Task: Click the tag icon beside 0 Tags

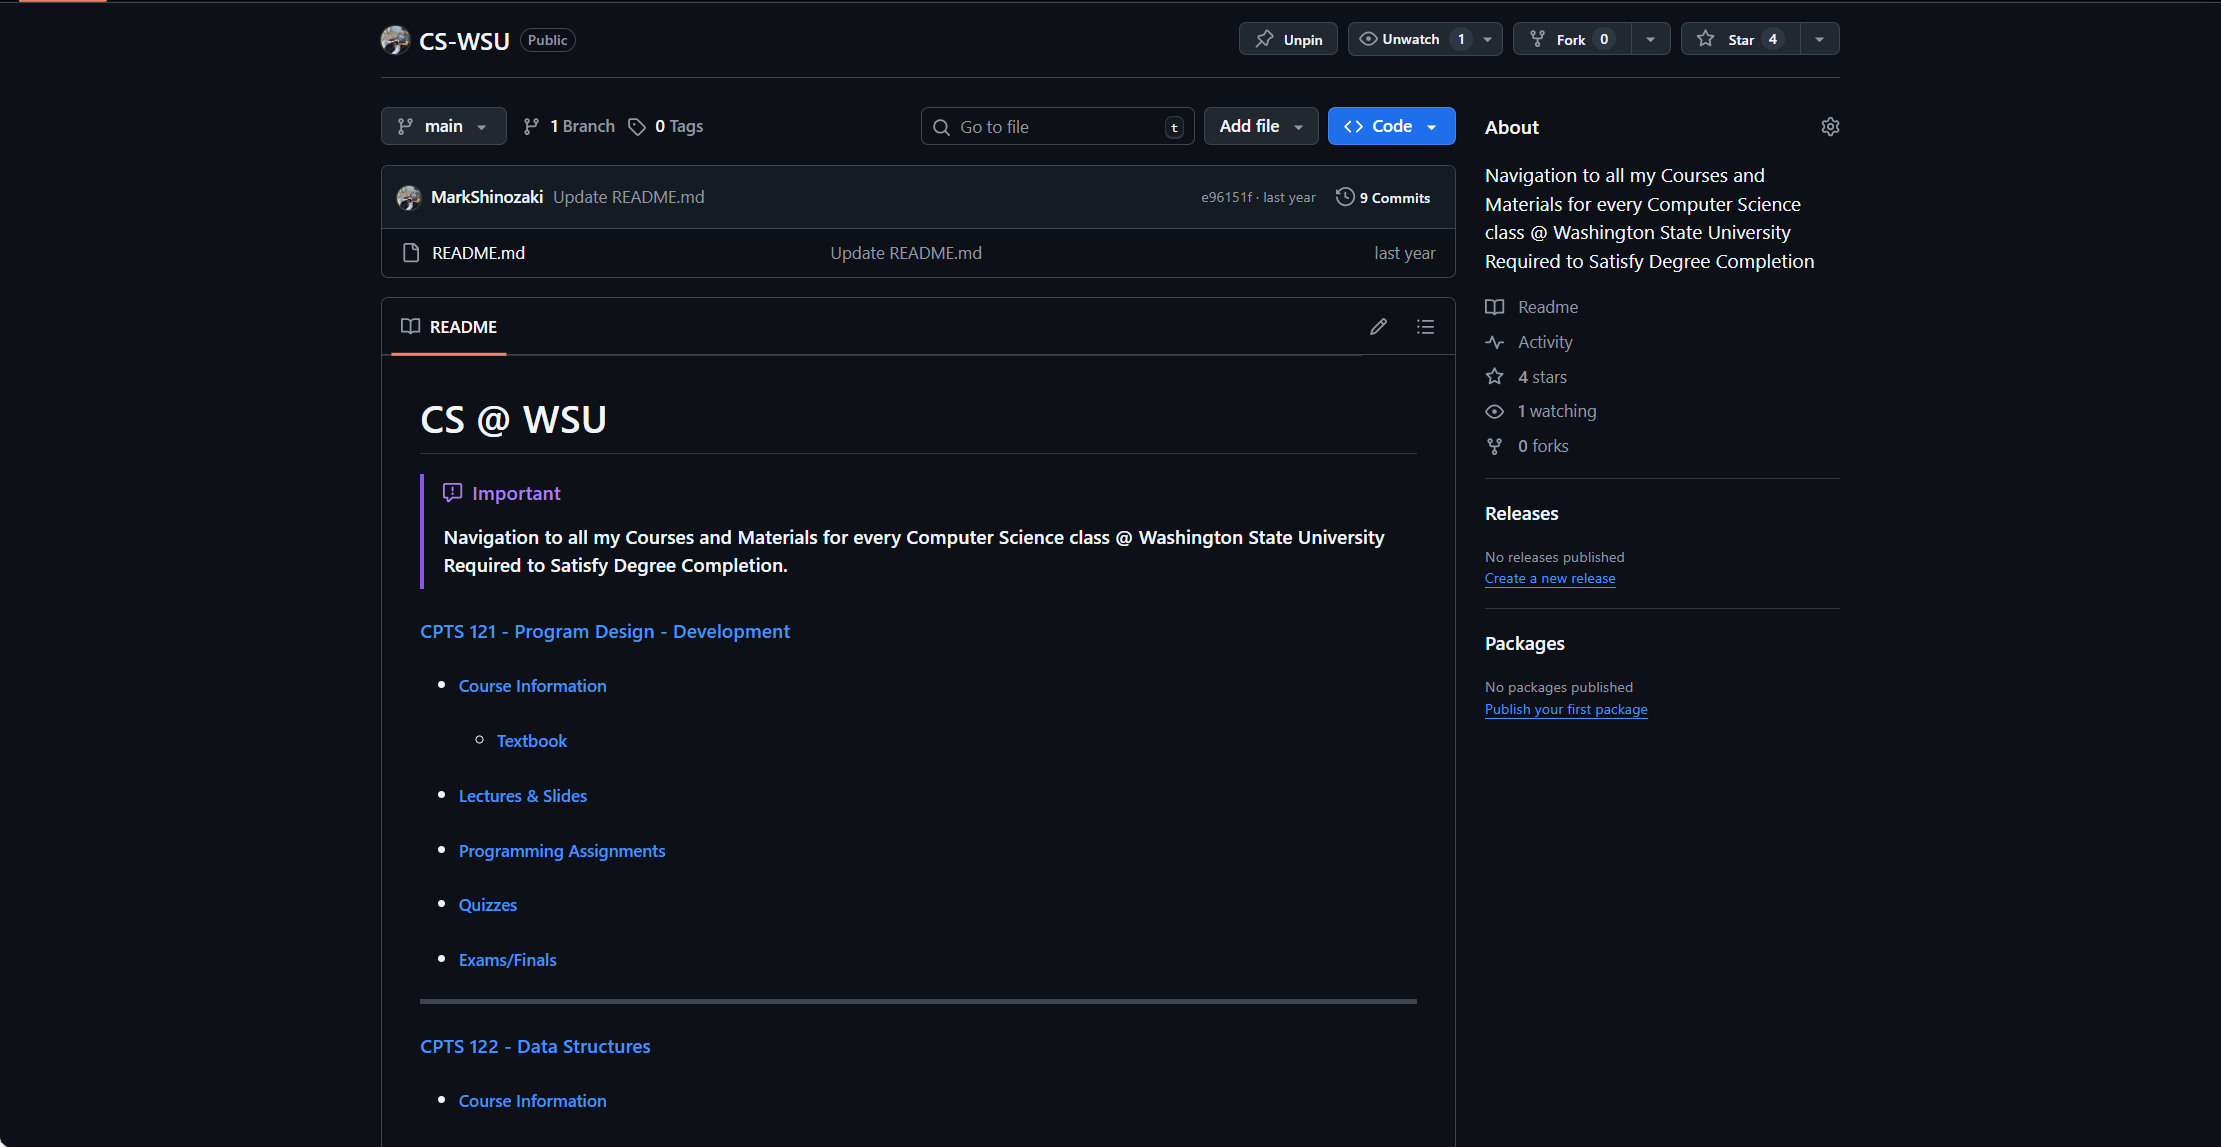Action: pos(637,127)
